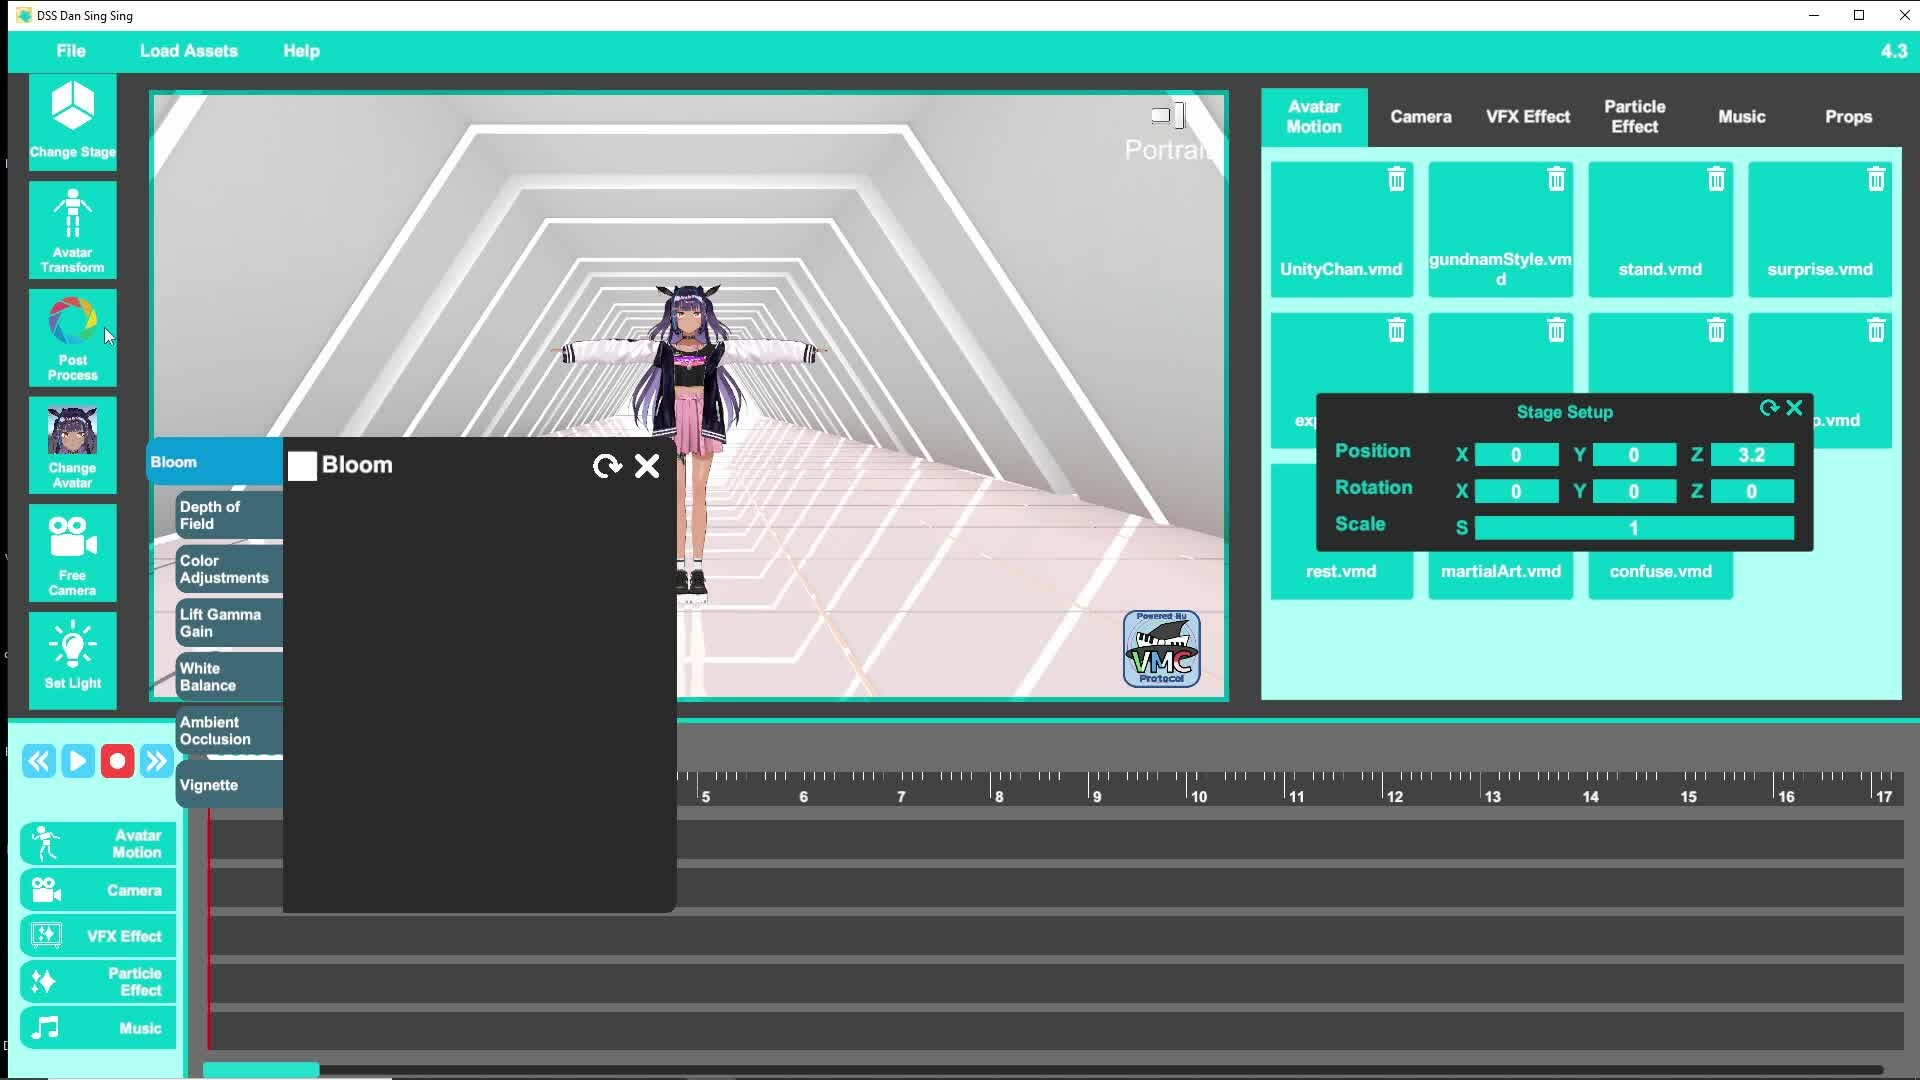Open Avatar Transform settings

coord(72,230)
